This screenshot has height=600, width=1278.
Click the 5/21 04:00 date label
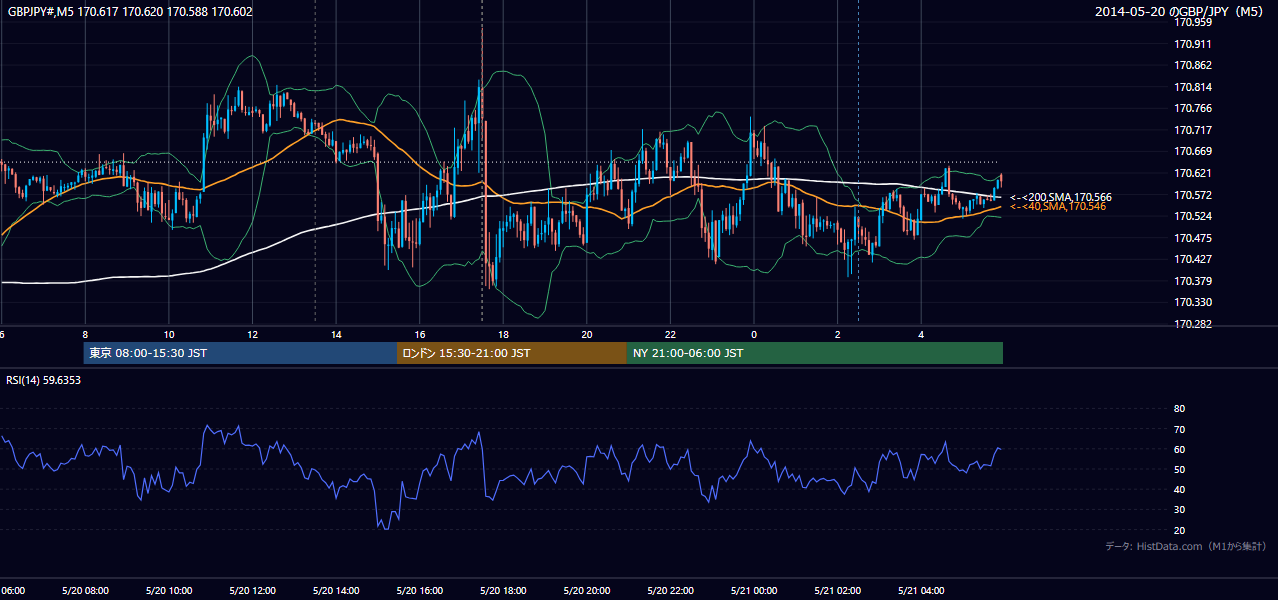[x=920, y=591]
